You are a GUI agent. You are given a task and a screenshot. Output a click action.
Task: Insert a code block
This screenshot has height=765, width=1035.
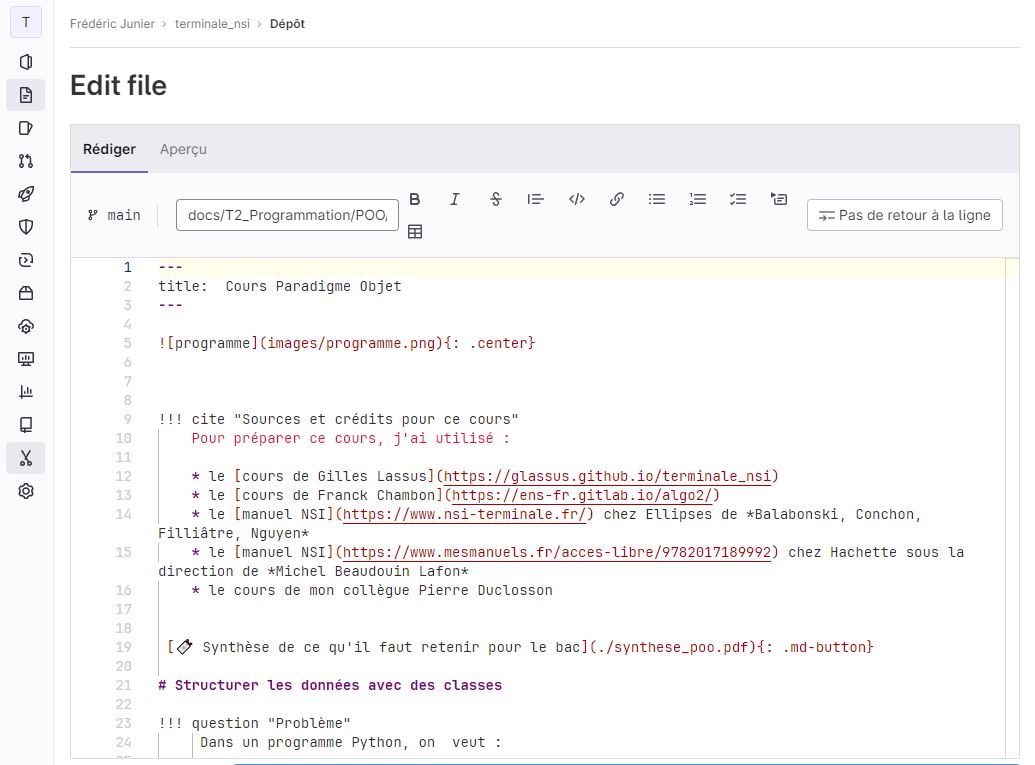577,199
